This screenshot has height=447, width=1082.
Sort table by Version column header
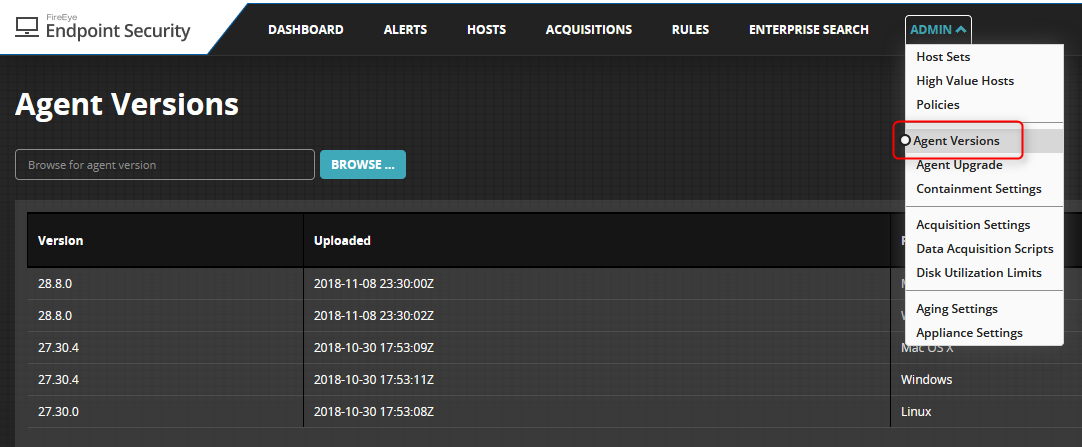(x=61, y=240)
